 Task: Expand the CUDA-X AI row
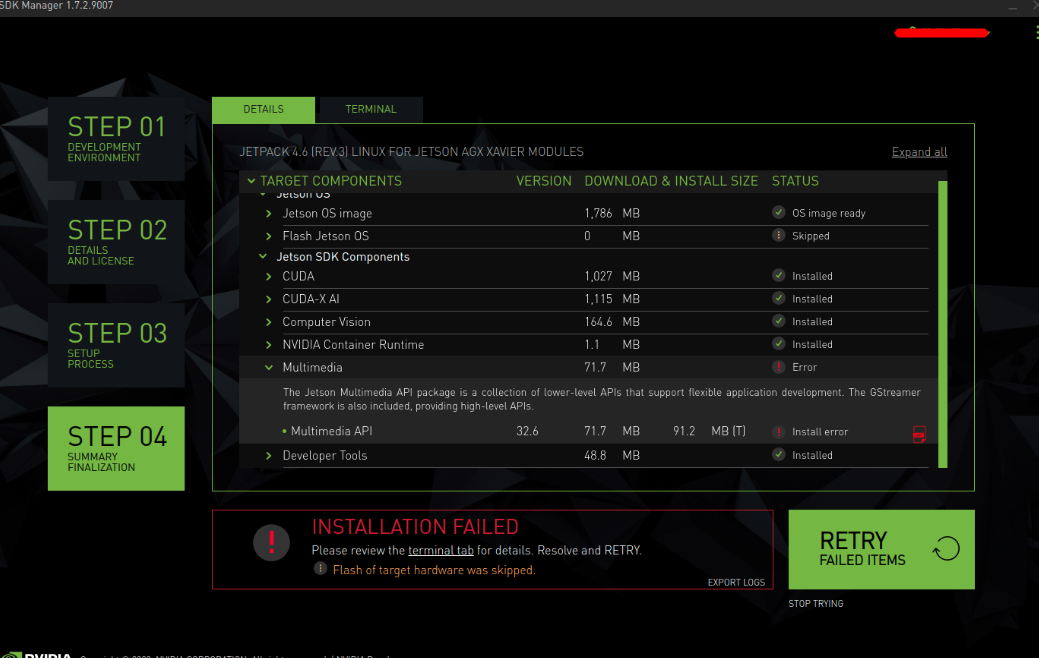pos(268,299)
